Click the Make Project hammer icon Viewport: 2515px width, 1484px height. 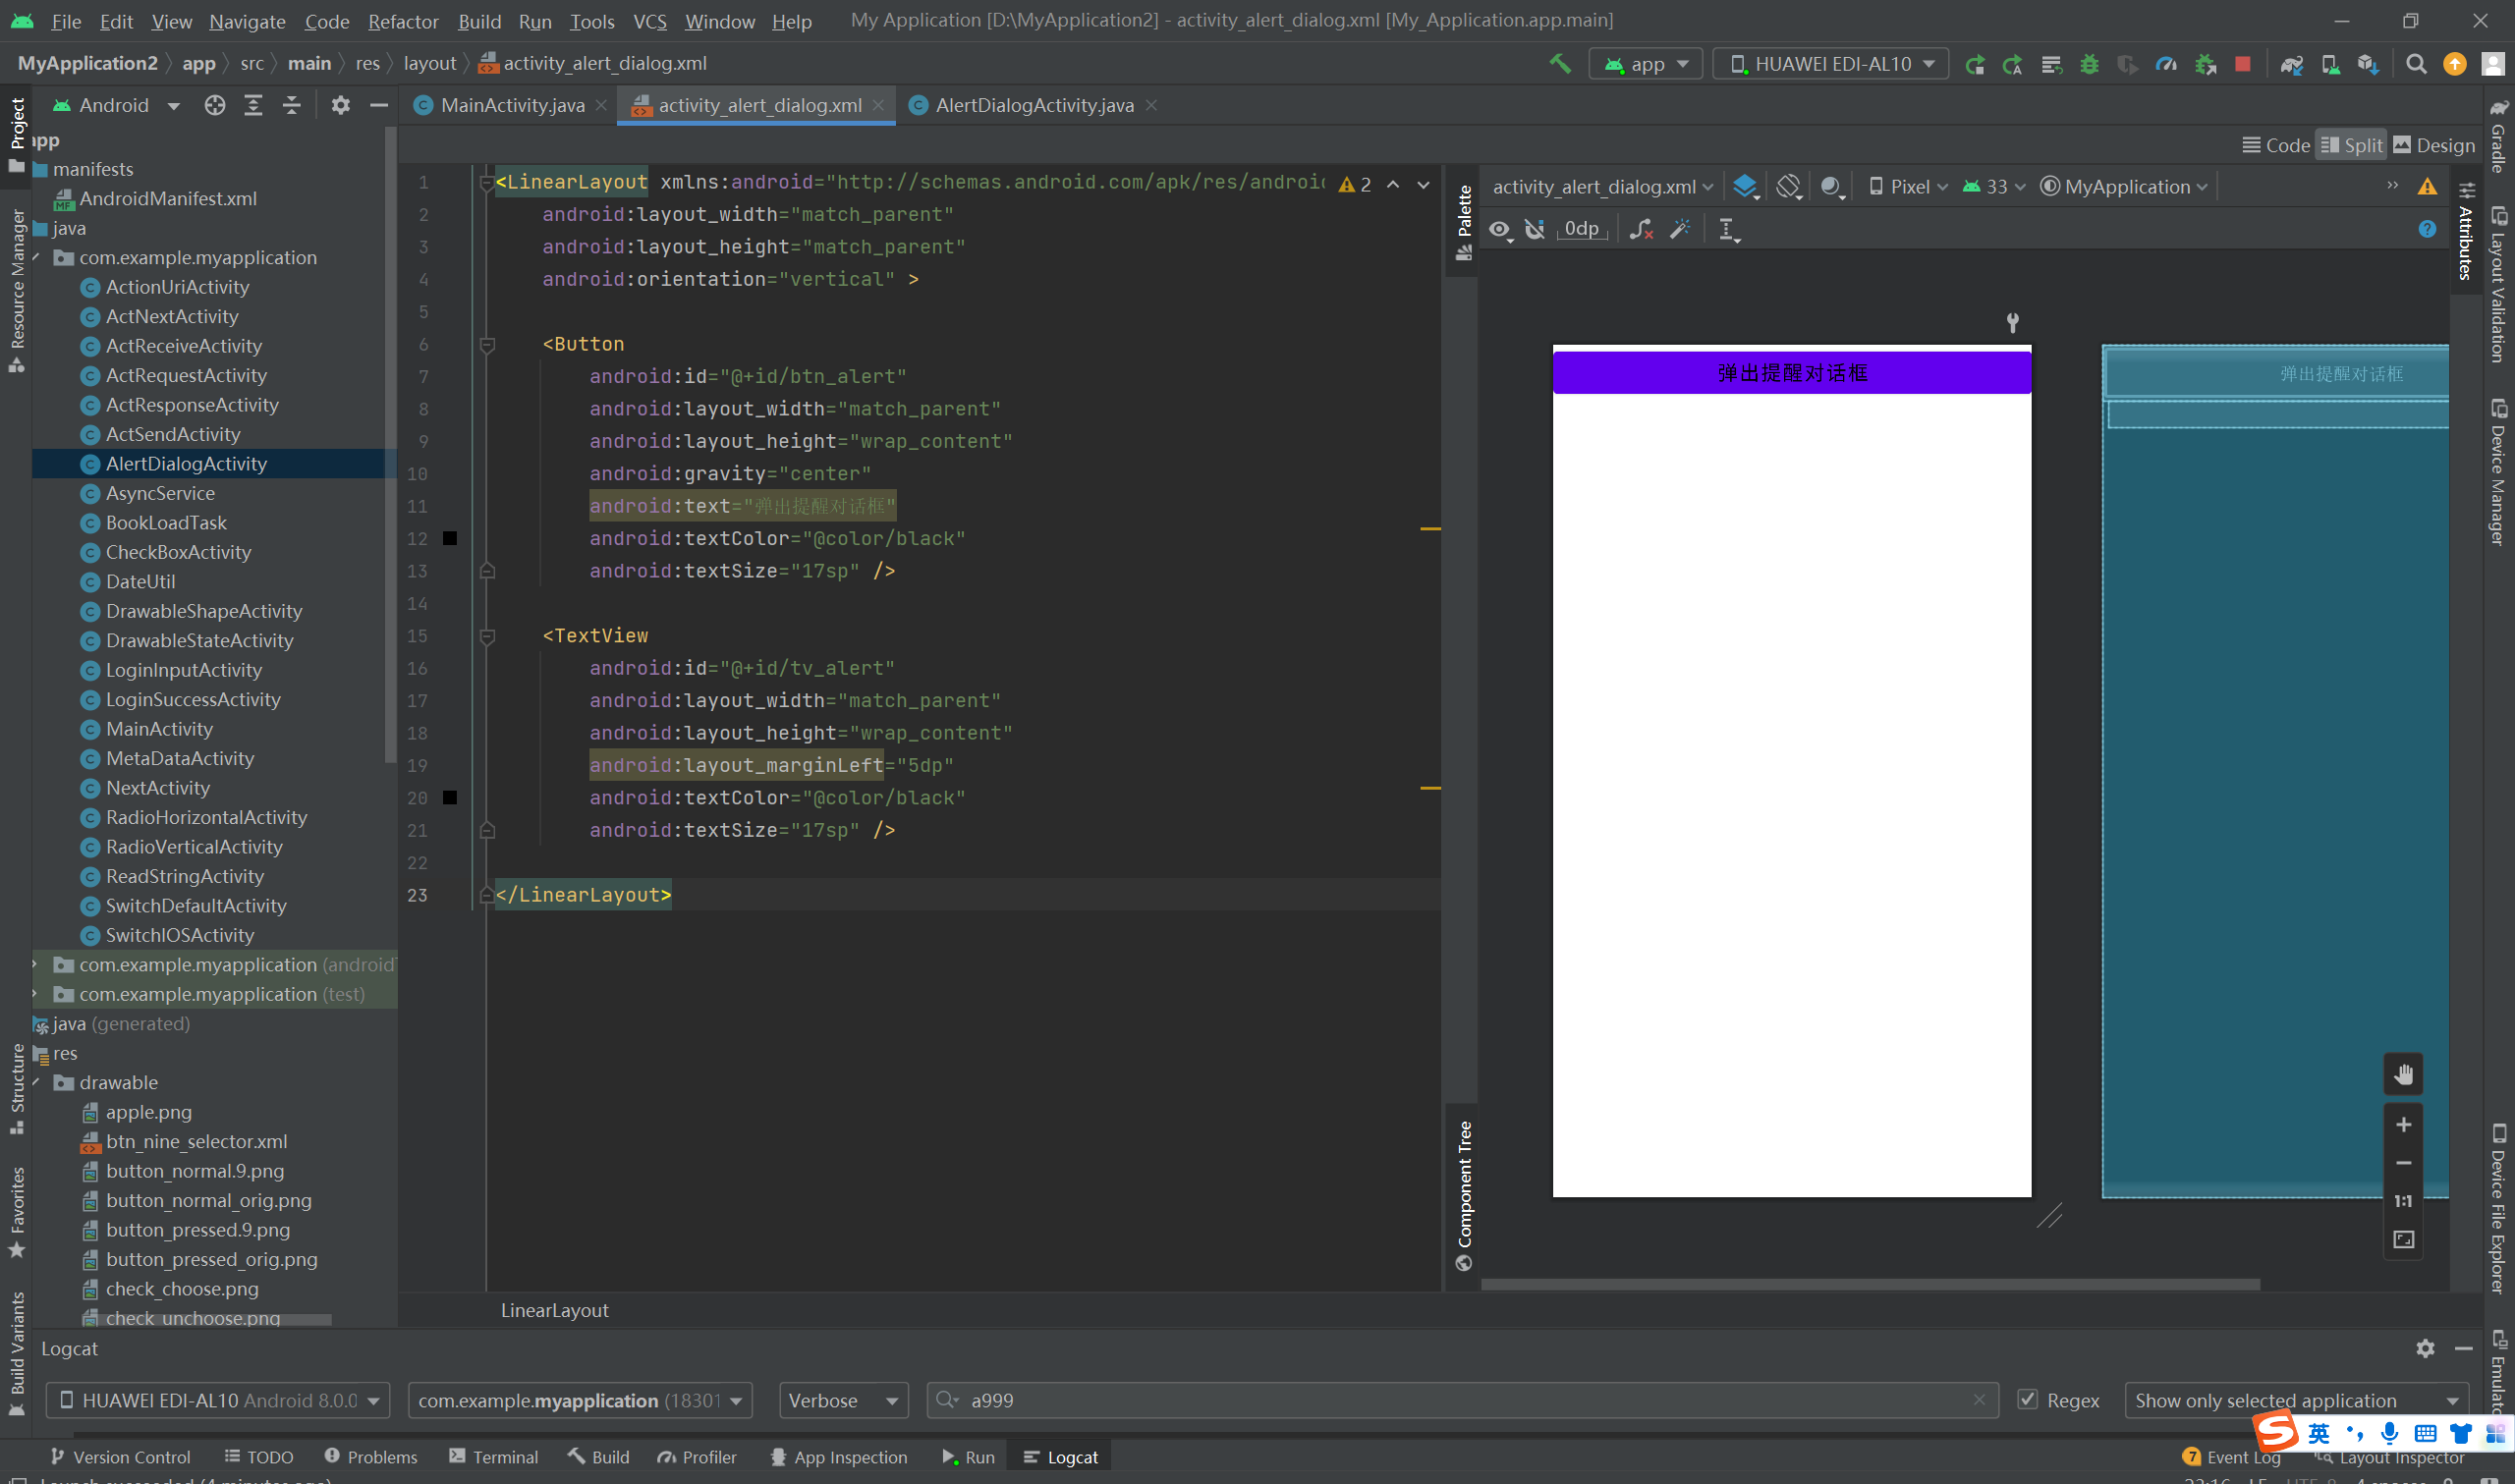point(1559,64)
